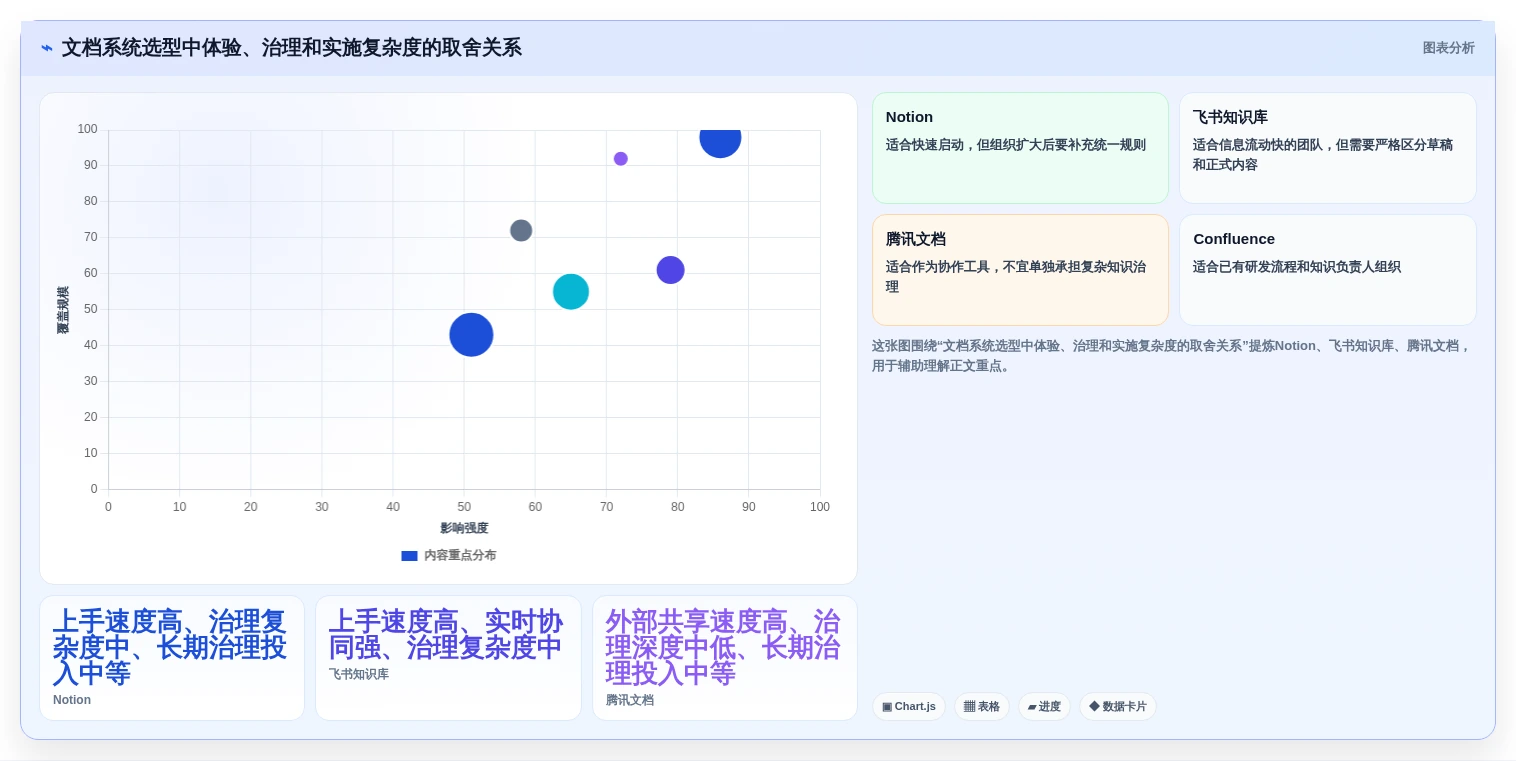Click the page title 文档系统选型中体验
The image size is (1516, 761).
pos(291,48)
